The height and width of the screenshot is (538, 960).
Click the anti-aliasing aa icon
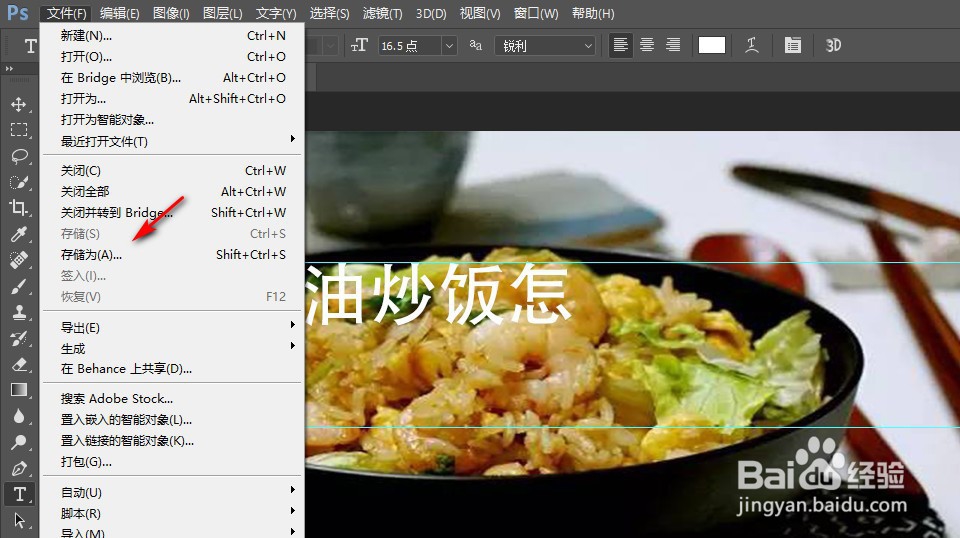tap(476, 45)
